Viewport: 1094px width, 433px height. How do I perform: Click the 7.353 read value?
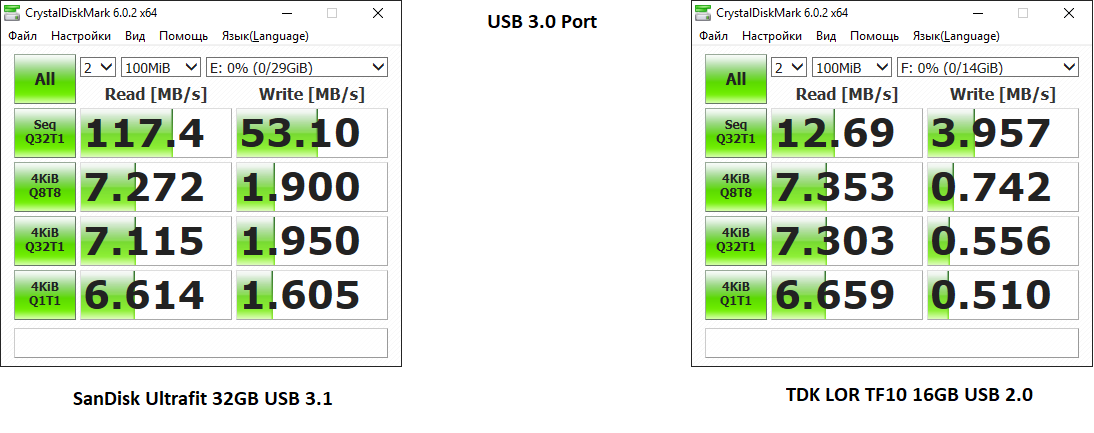846,187
